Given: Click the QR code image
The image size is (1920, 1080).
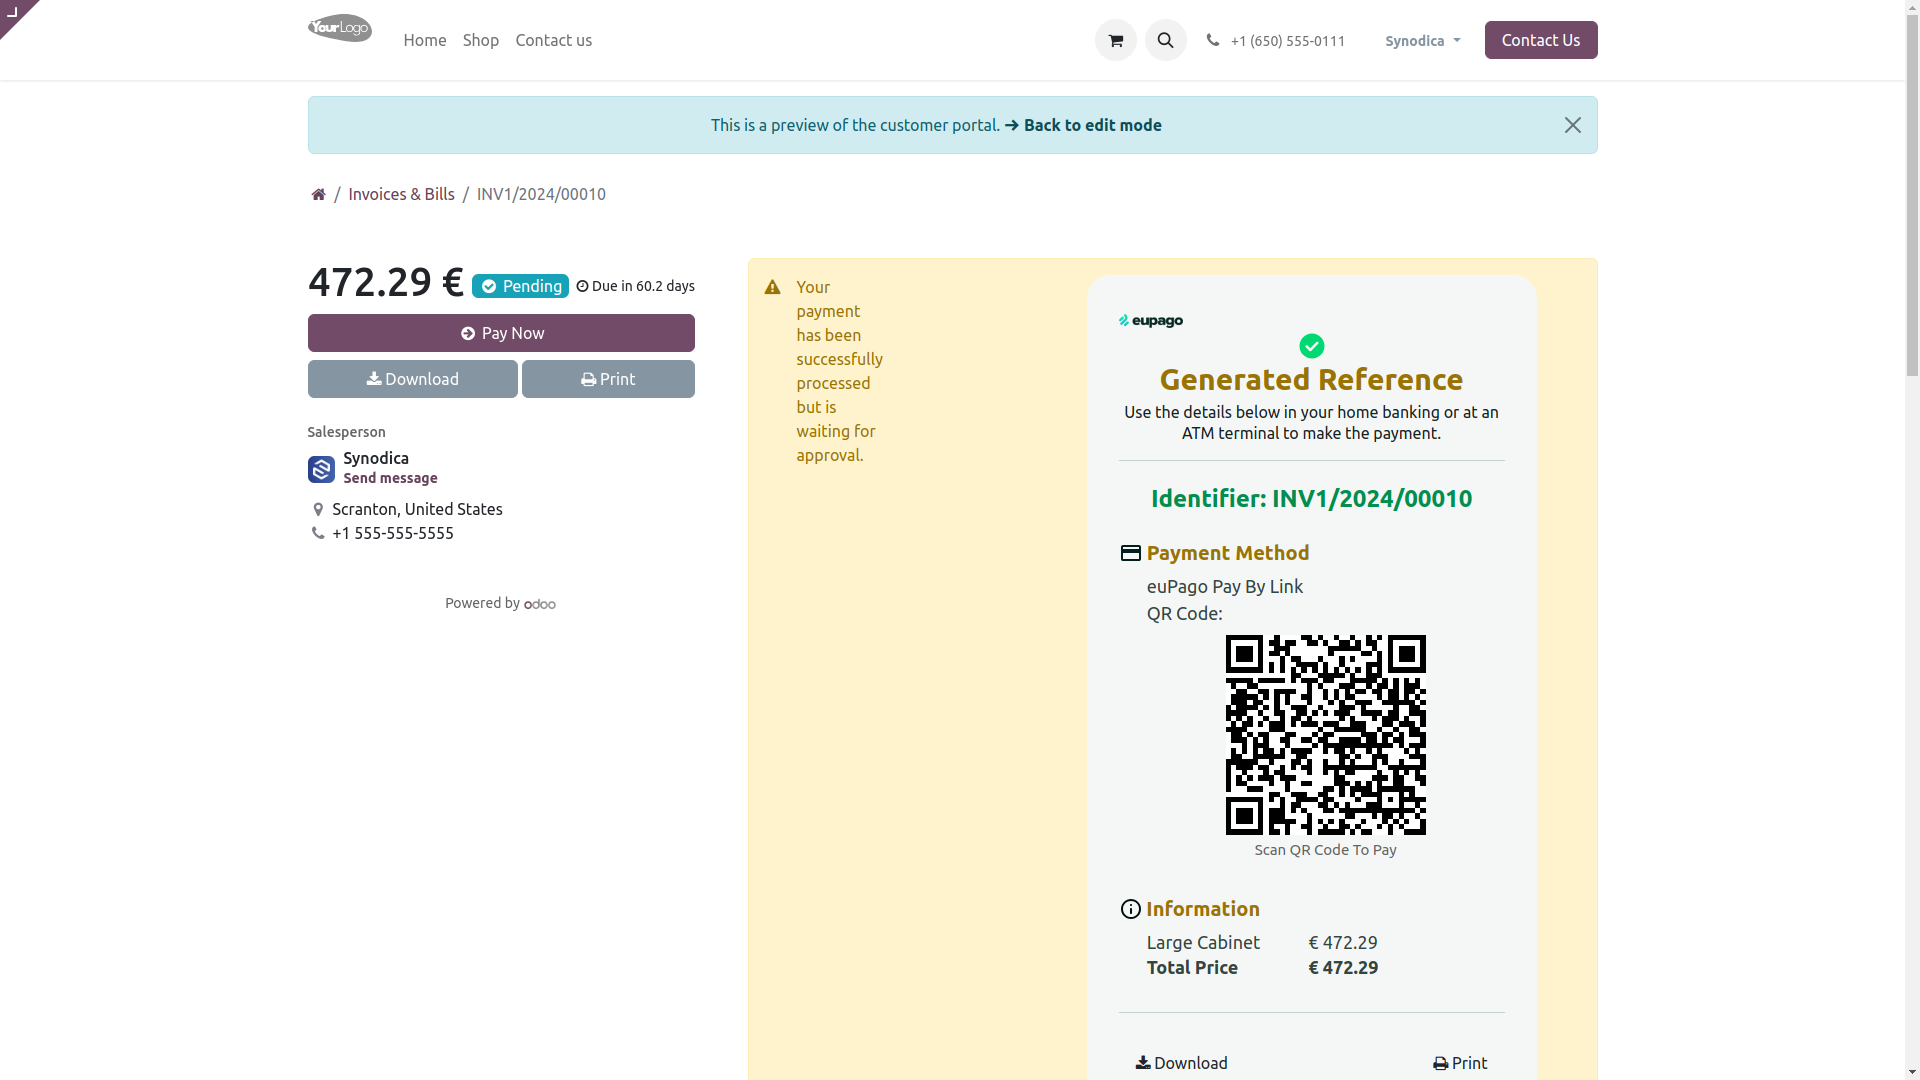Looking at the screenshot, I should click(x=1325, y=735).
